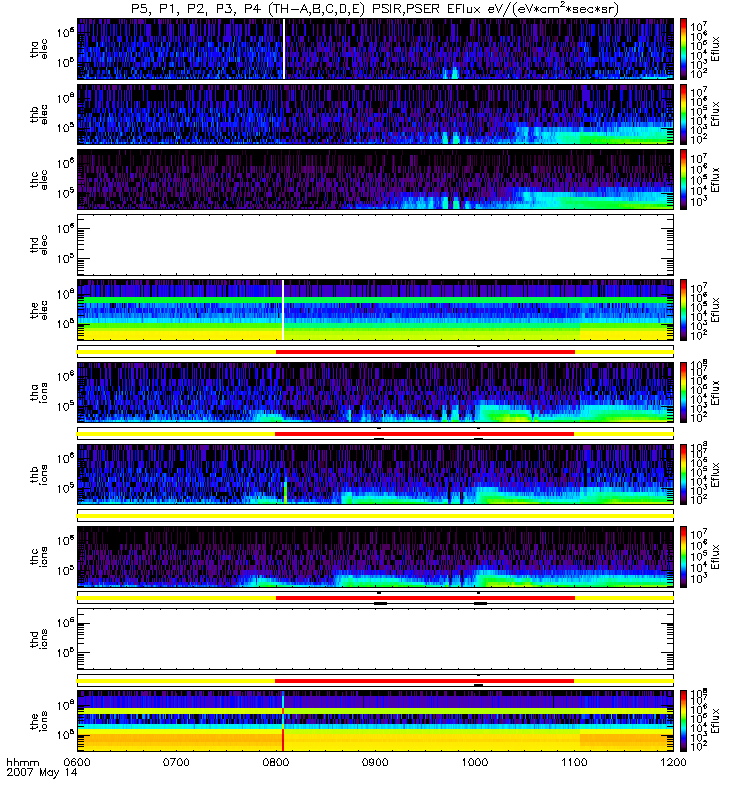Viewport: 750px width, 800px height.
Task: Click the color bar beside thc elec panel
Action: click(683, 180)
